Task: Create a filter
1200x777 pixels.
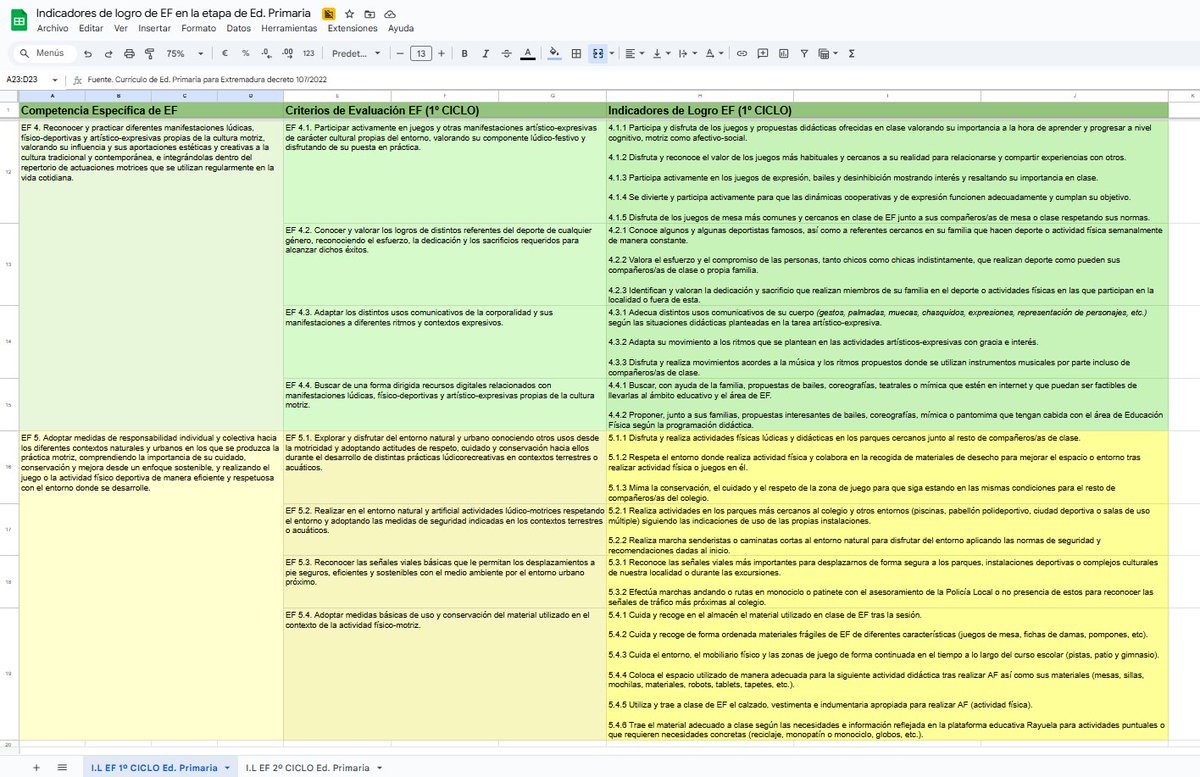Action: [x=805, y=53]
